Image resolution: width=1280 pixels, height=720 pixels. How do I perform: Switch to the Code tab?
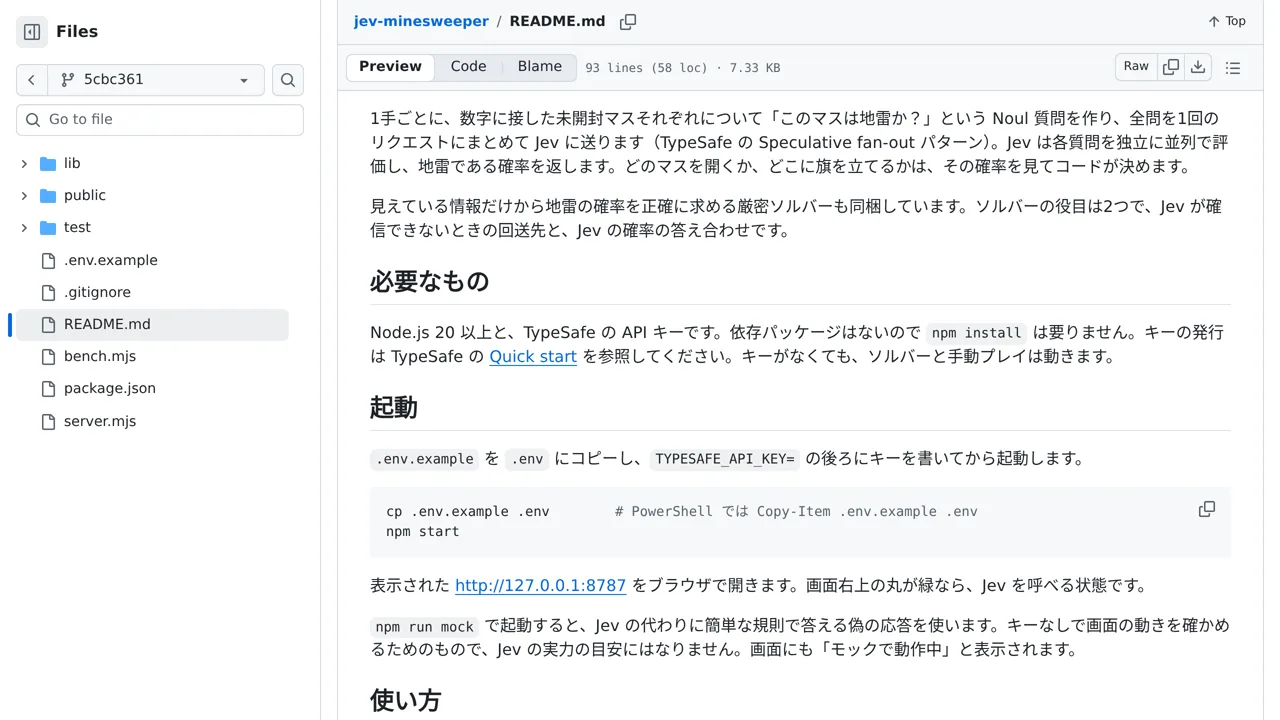(468, 67)
